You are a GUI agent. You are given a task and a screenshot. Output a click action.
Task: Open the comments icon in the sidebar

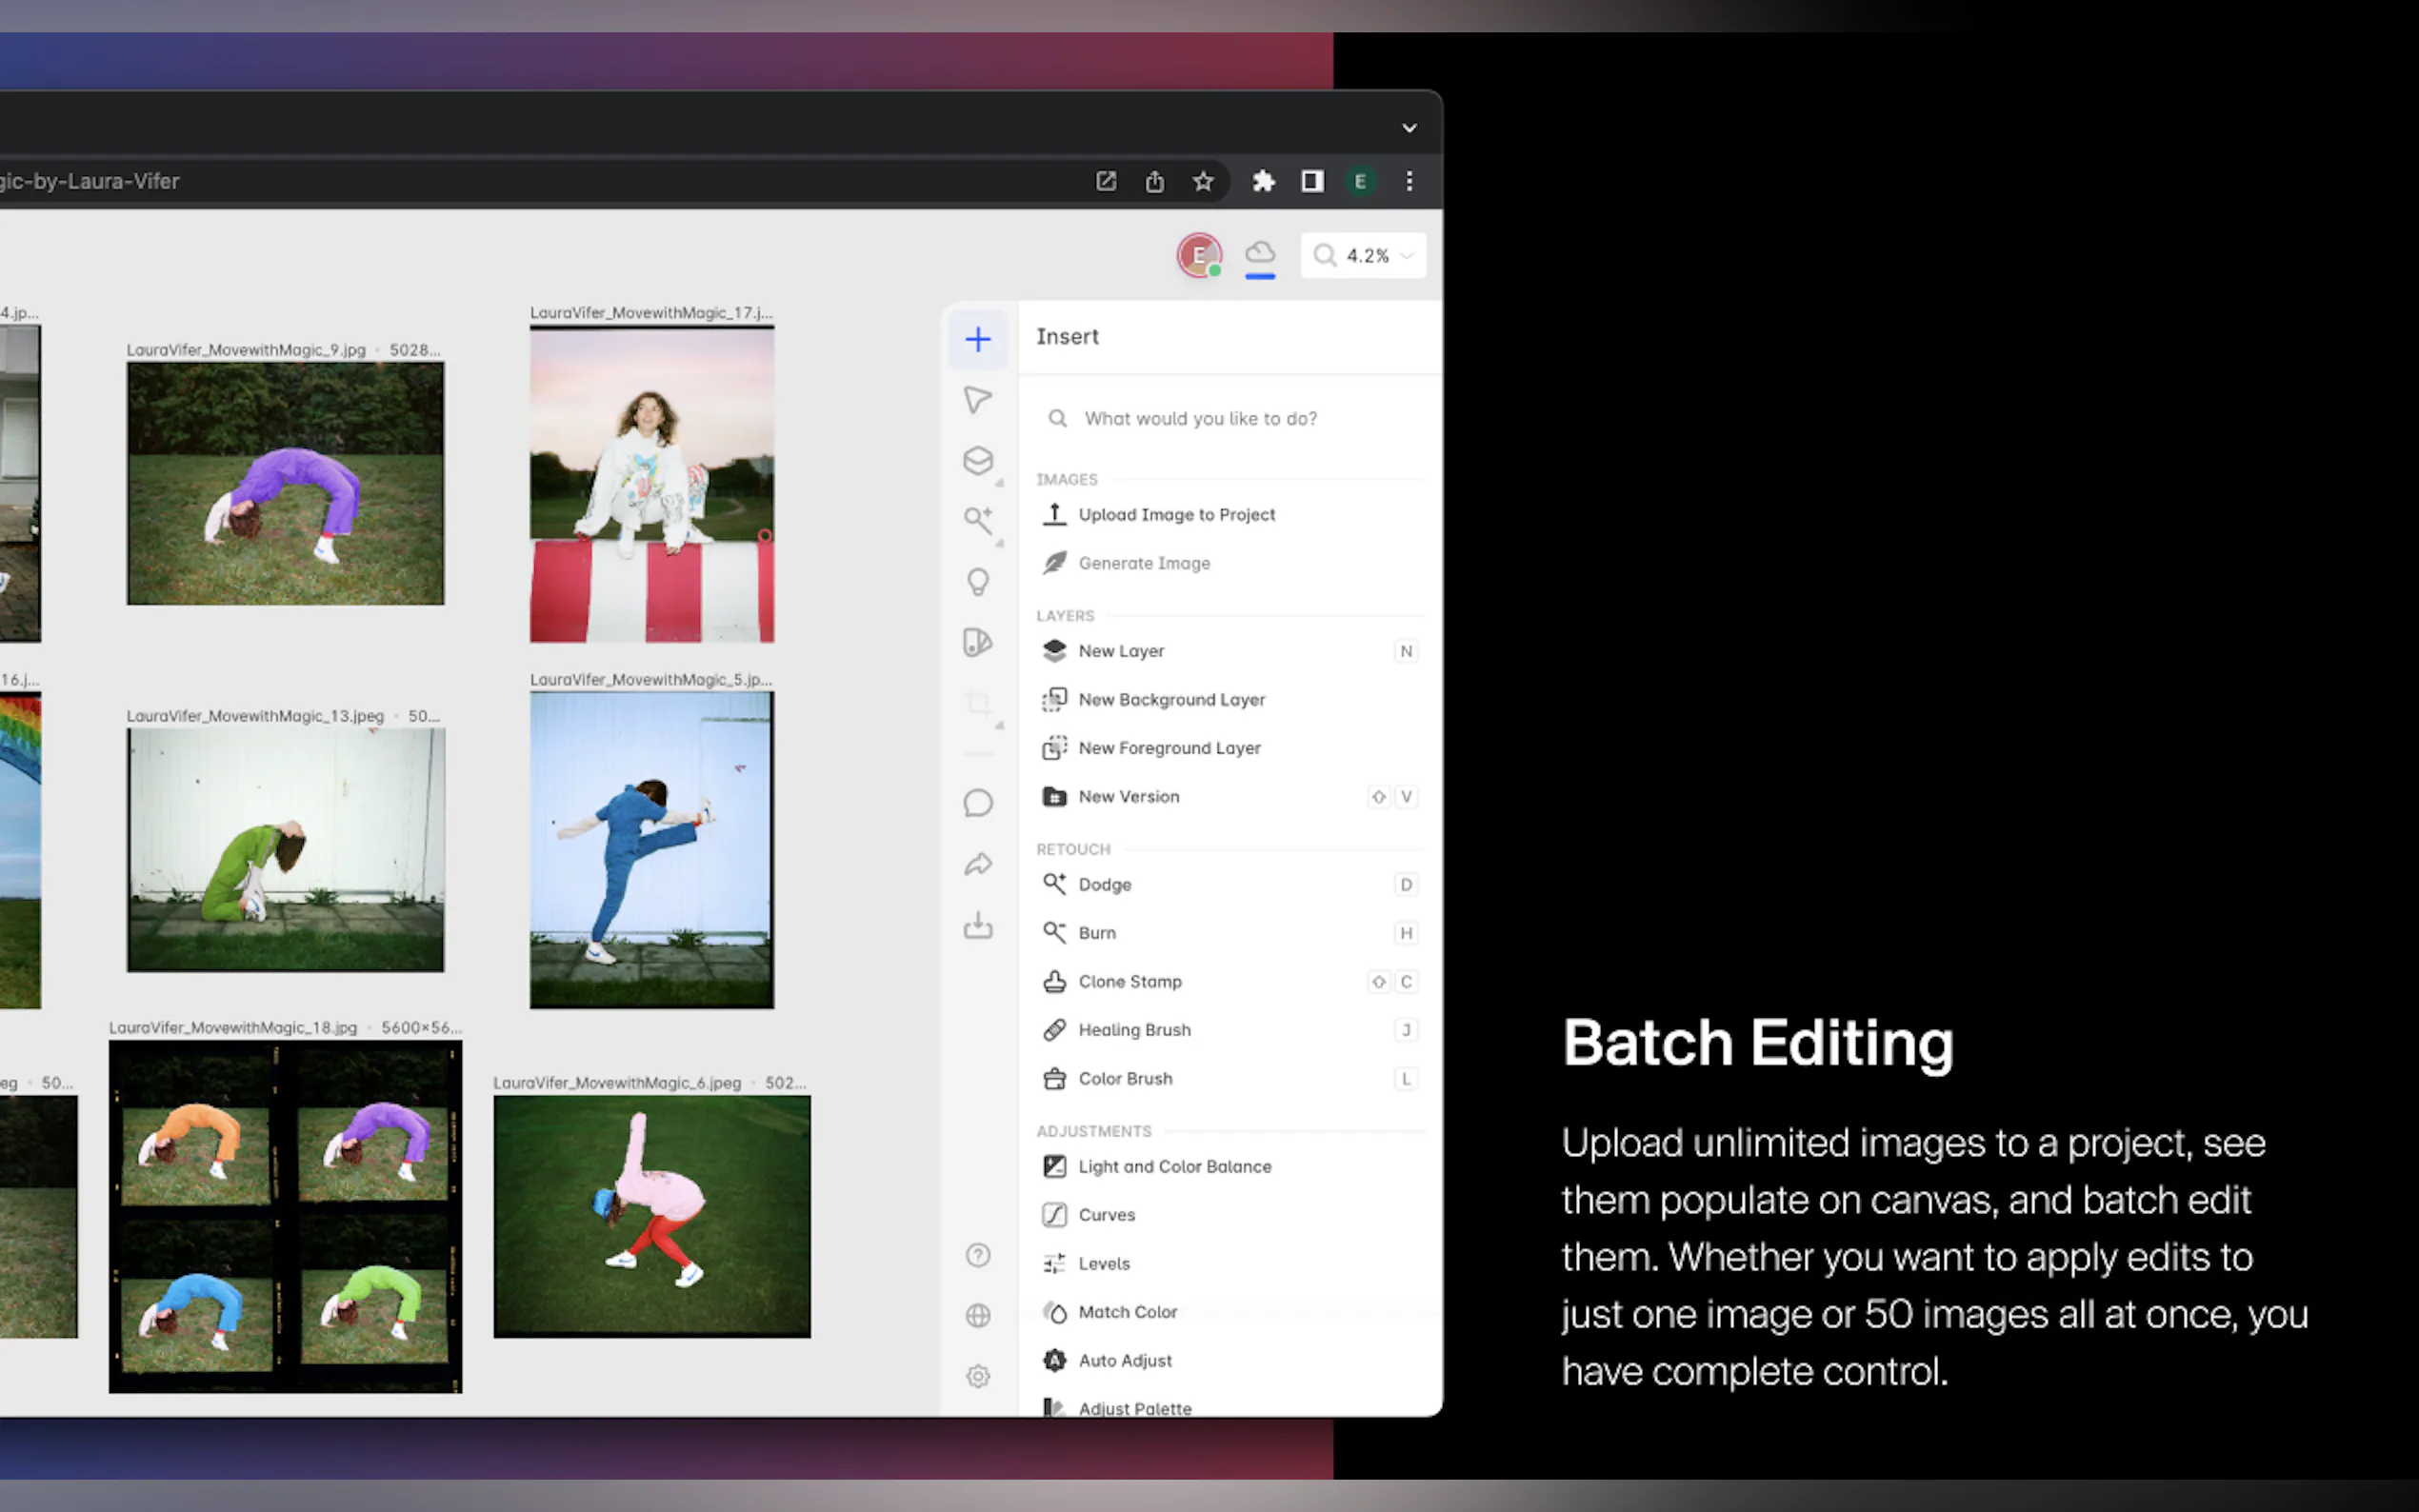tap(977, 803)
